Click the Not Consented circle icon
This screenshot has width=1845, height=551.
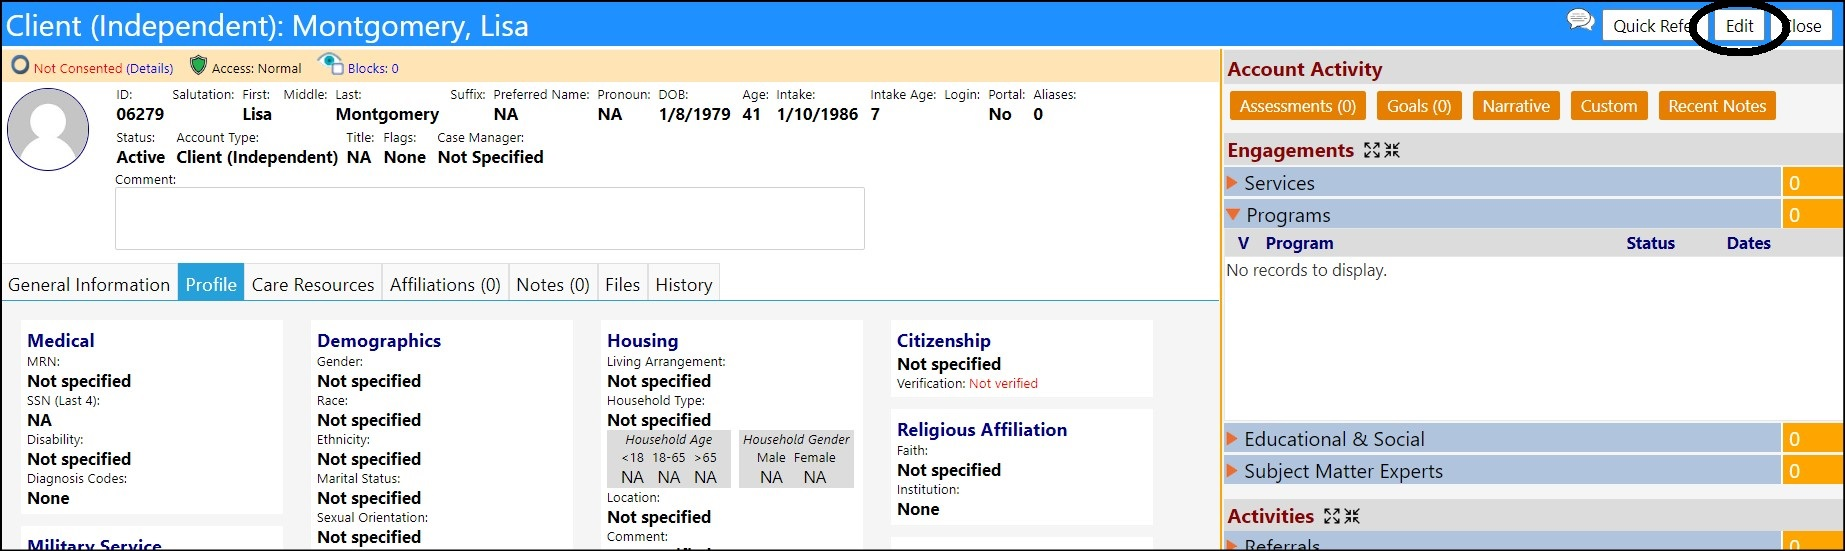tap(20, 66)
